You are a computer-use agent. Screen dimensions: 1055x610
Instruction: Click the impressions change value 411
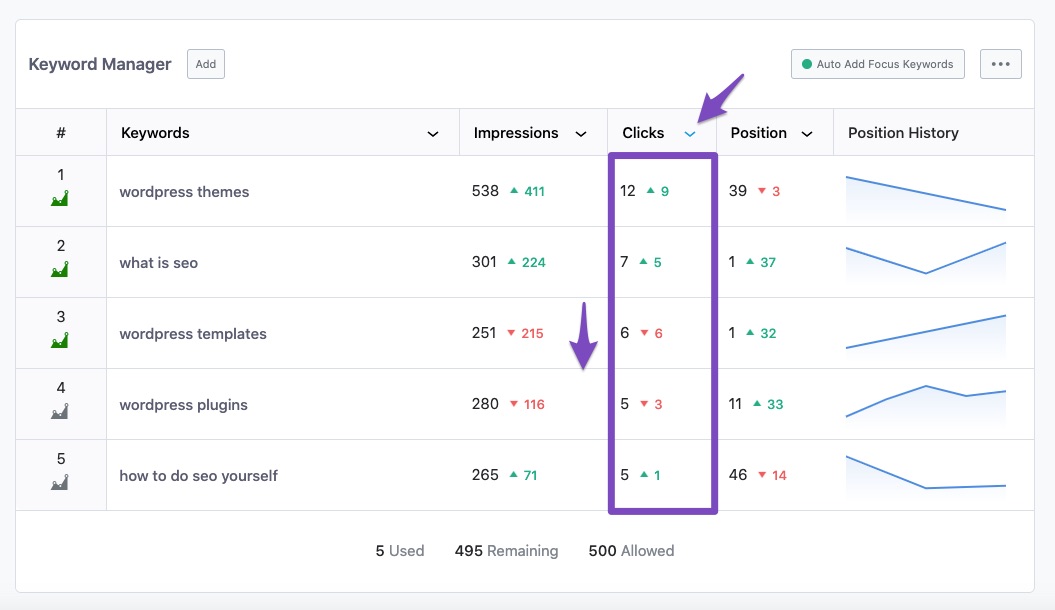[x=534, y=192]
